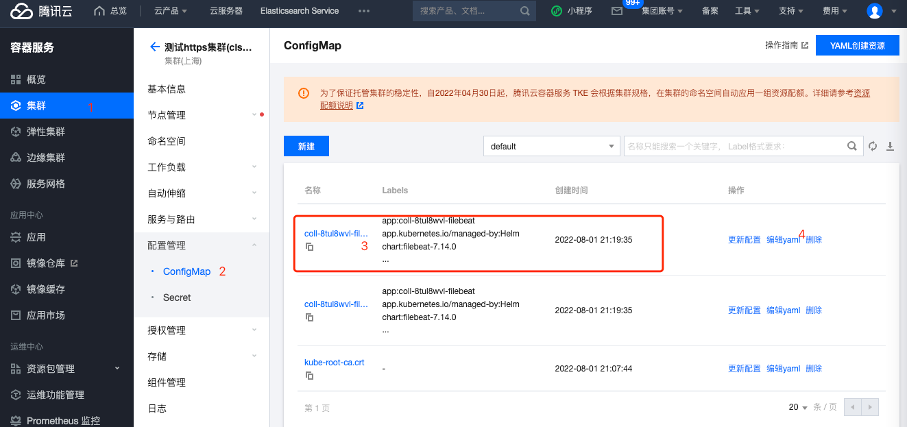Click the 镜像缓存 sidebar icon

tap(16, 290)
